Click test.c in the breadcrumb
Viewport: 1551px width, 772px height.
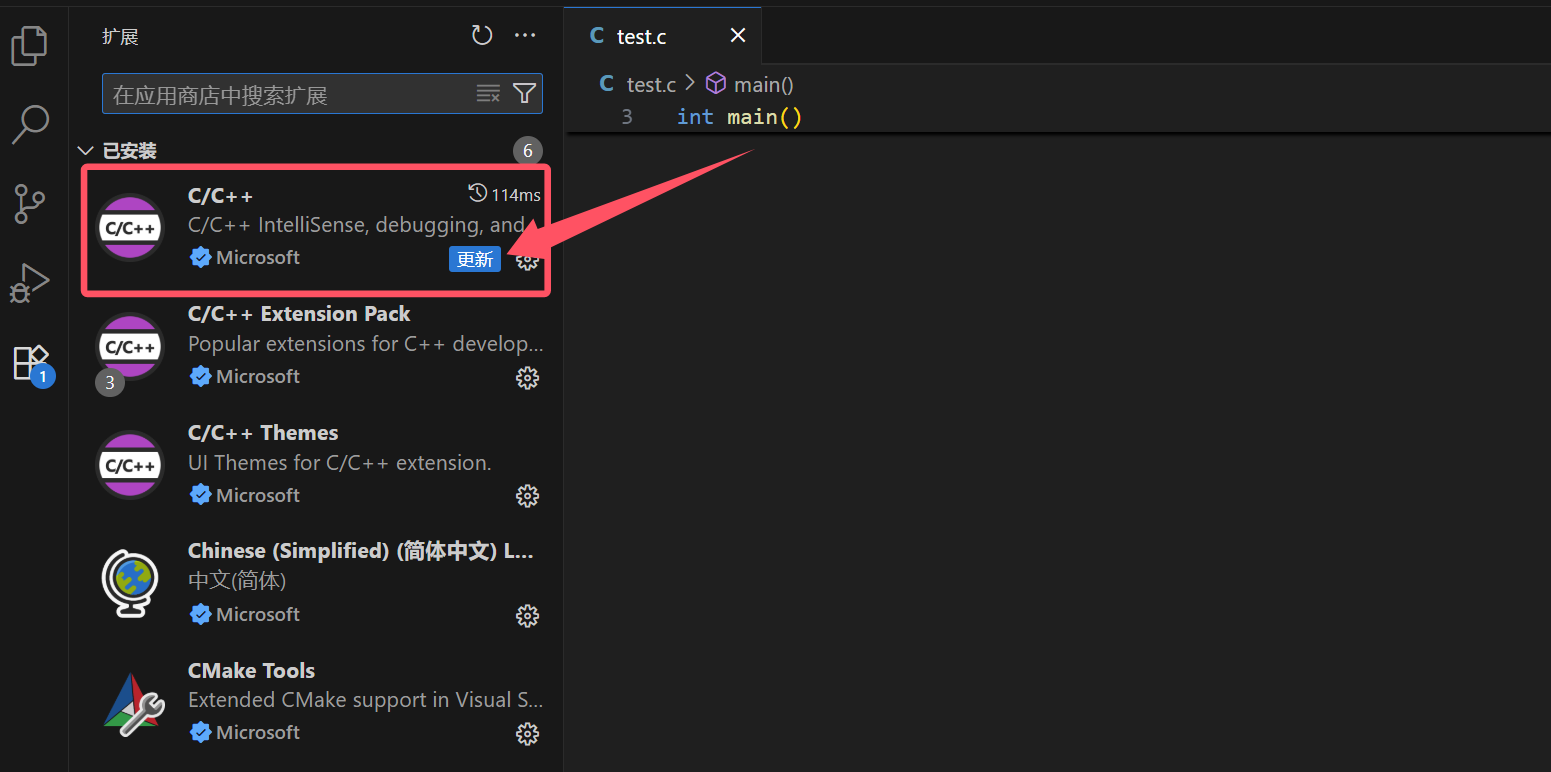[x=651, y=85]
